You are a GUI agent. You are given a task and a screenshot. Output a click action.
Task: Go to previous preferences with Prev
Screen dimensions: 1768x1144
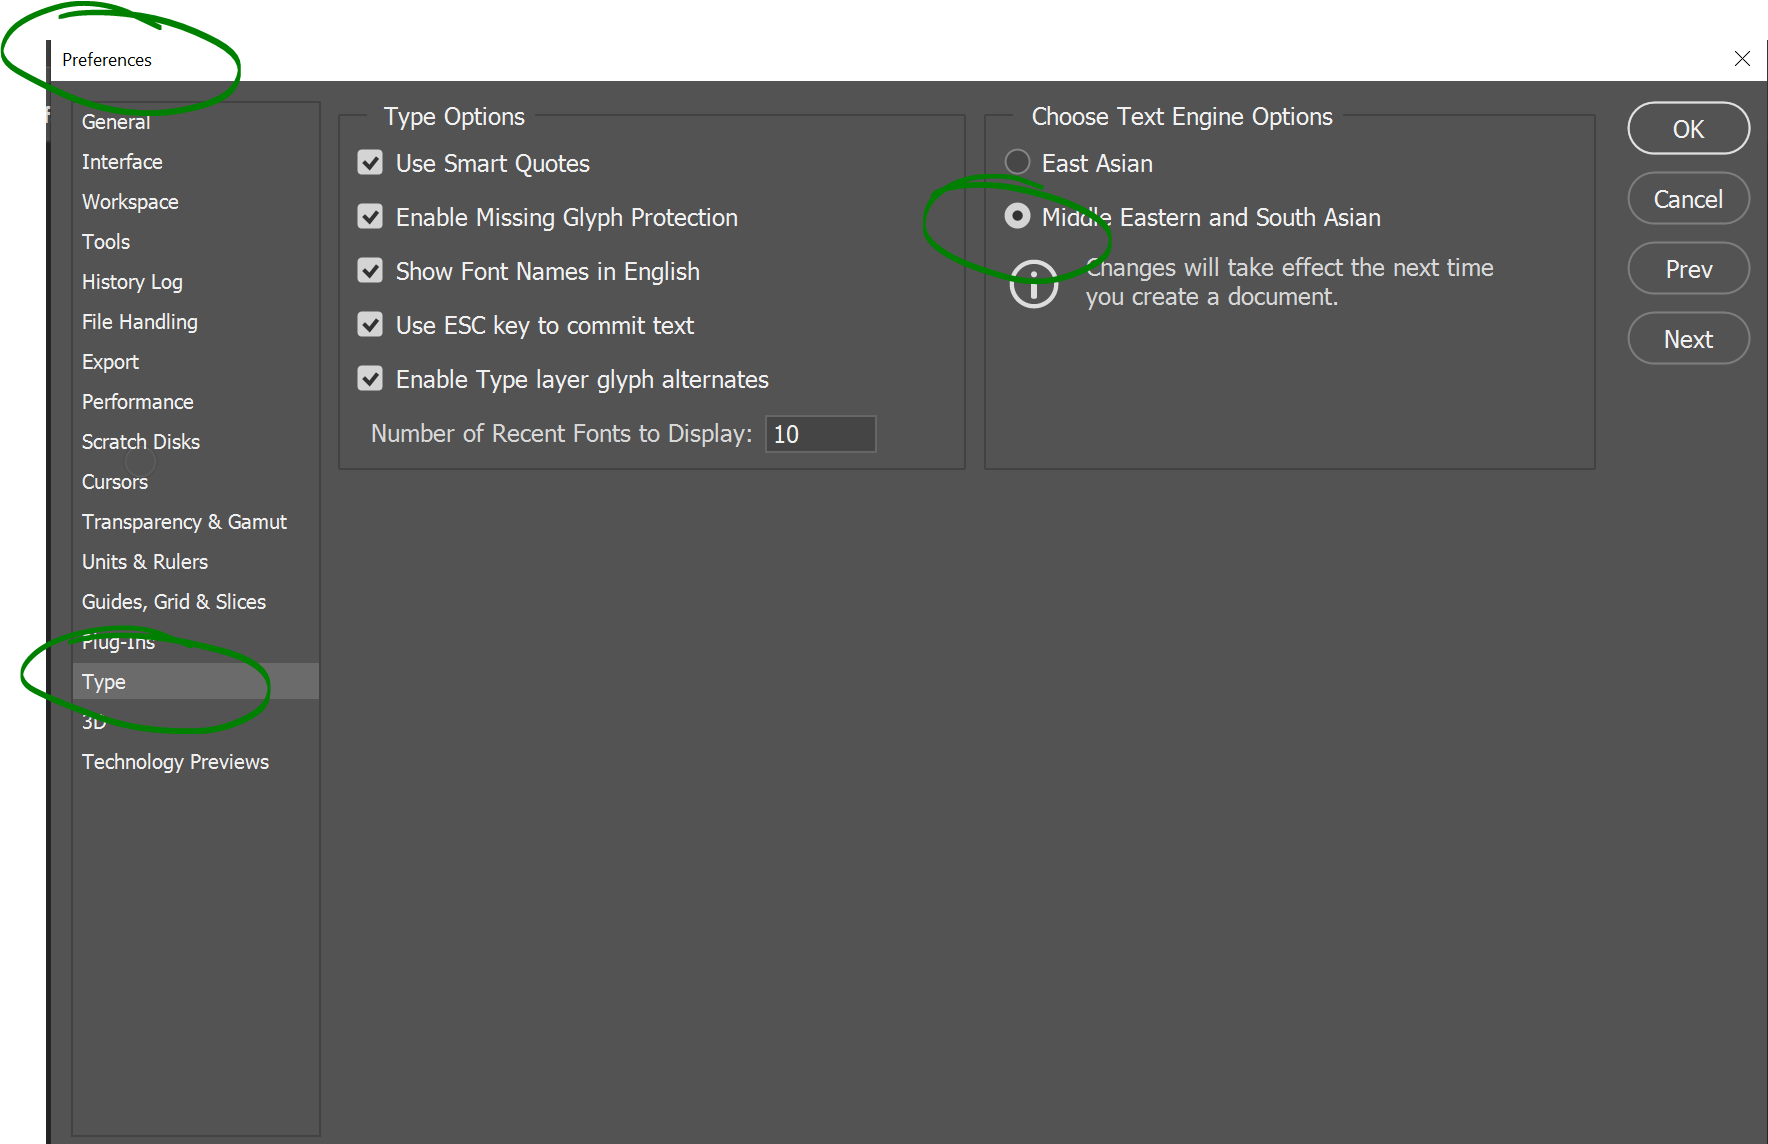[x=1688, y=269]
